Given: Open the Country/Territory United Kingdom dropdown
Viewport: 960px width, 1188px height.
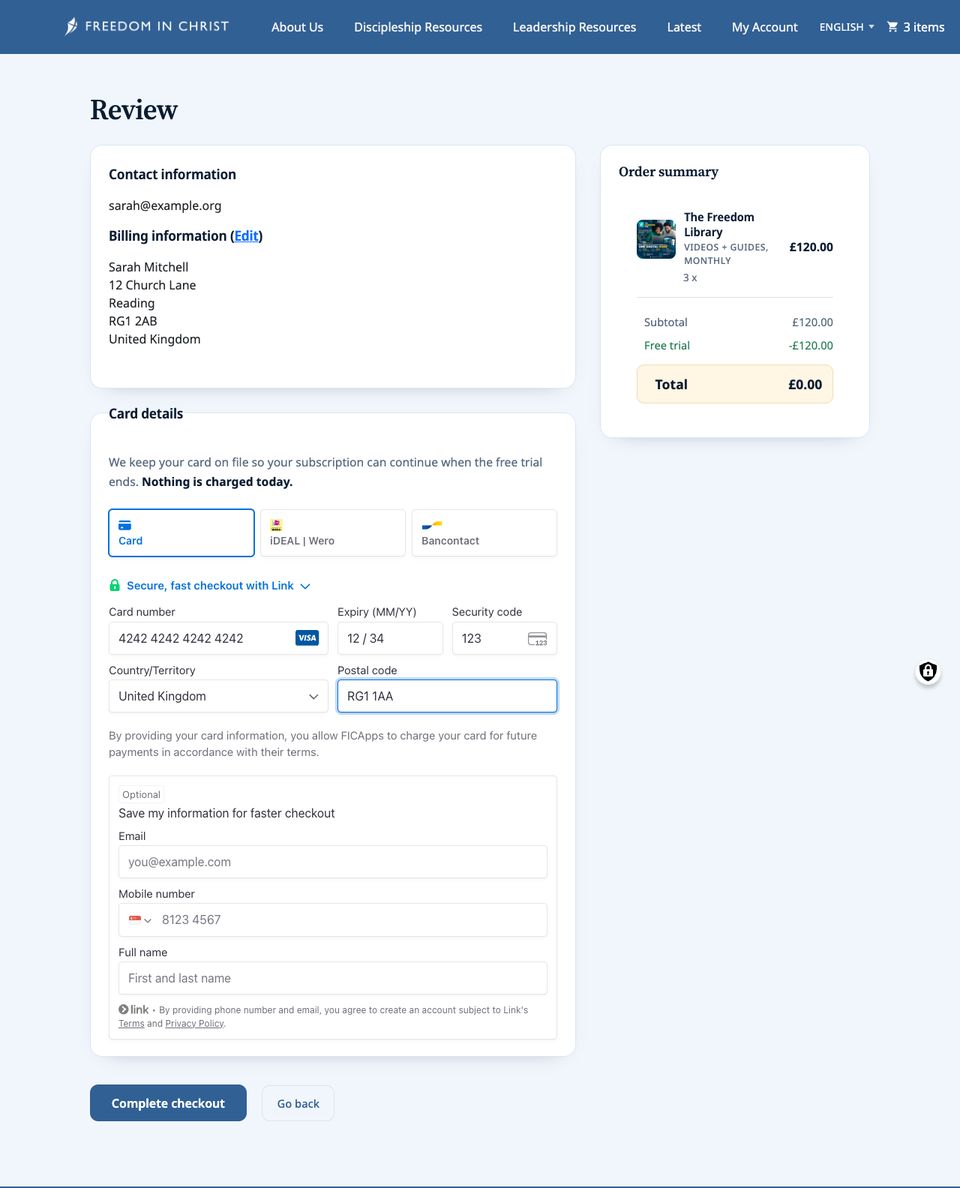Looking at the screenshot, I should click(x=218, y=696).
